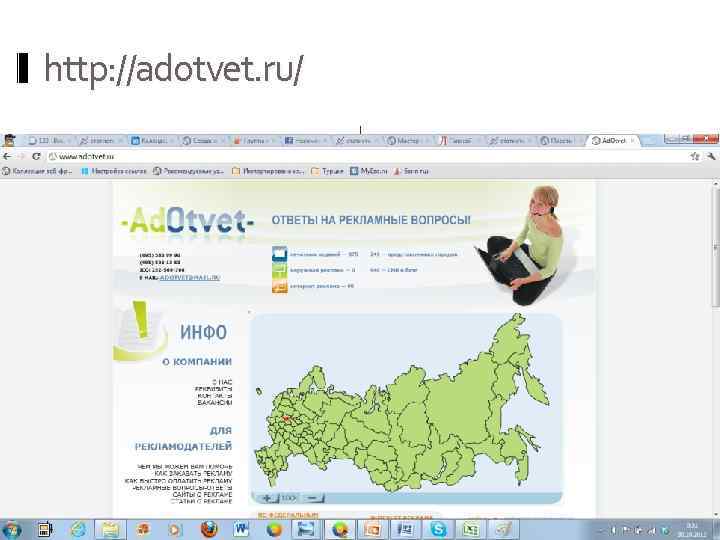Zoom in the map with plus button

pyautogui.click(x=267, y=498)
